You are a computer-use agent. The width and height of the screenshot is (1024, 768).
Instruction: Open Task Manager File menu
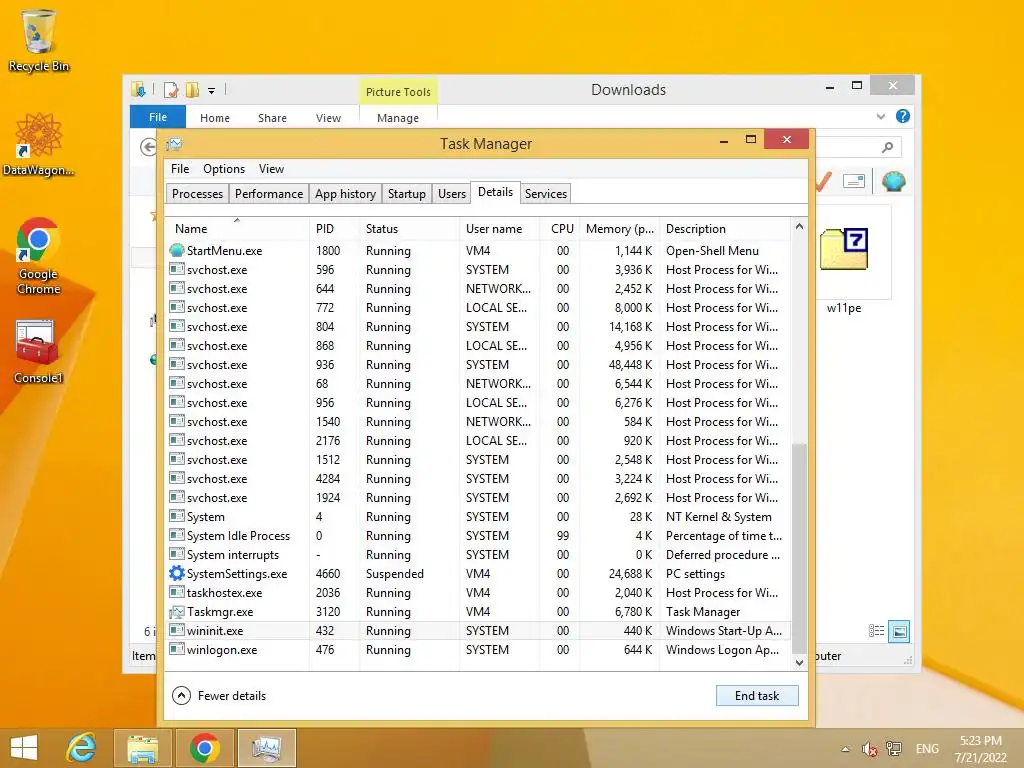tap(180, 168)
